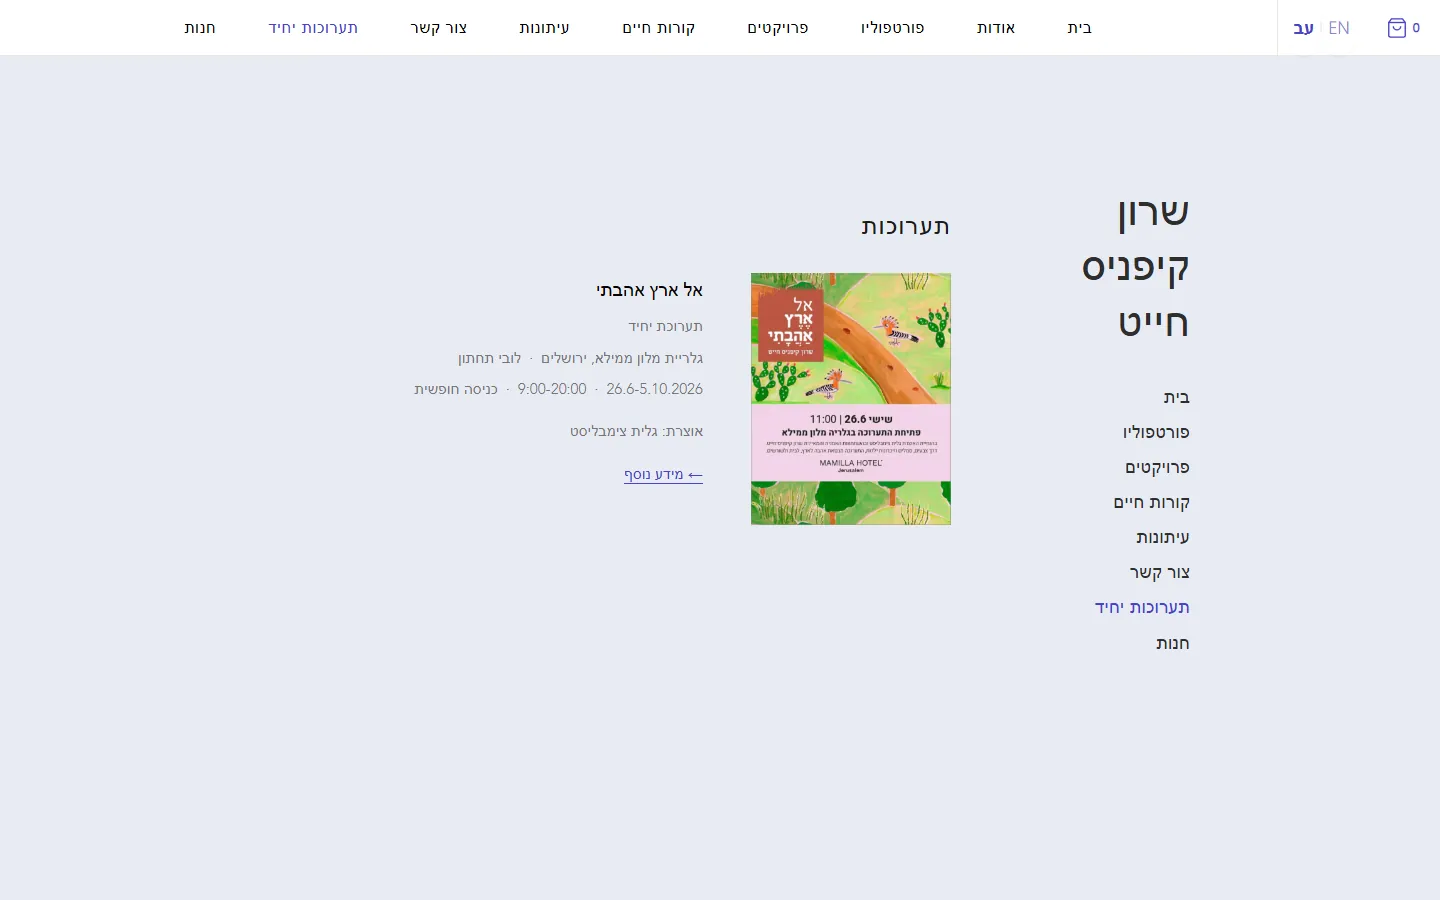1440x900 pixels.
Task: Select the text גלריית מלון ממילא, ירושלים
Action: [x=622, y=358]
